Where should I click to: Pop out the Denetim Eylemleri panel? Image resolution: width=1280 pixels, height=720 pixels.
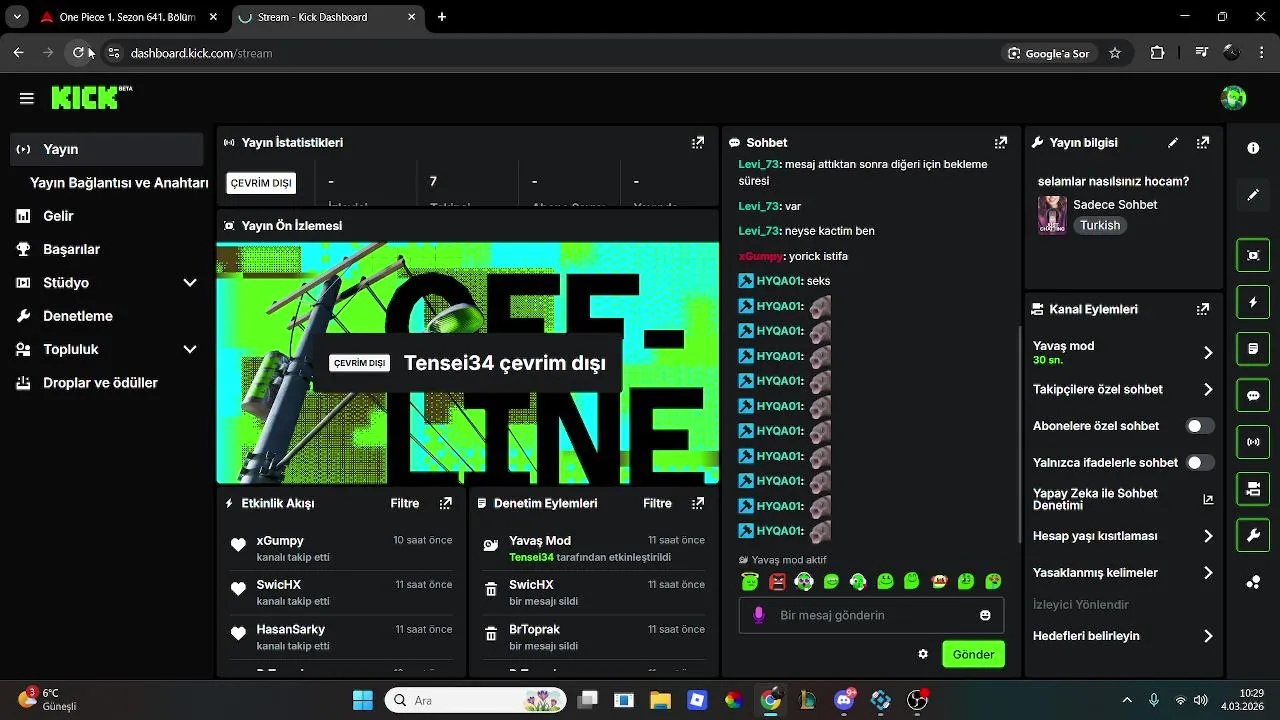698,504
